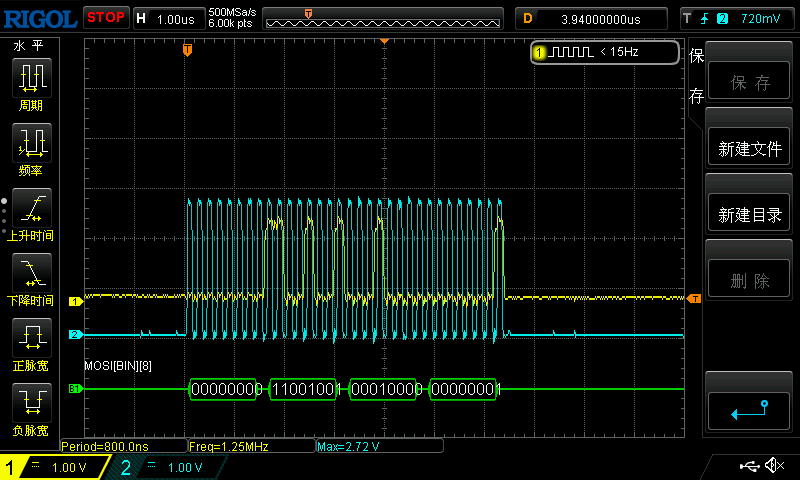
Task: Click the 水平 (Horizontal) menu title
Action: pyautogui.click(x=29, y=46)
